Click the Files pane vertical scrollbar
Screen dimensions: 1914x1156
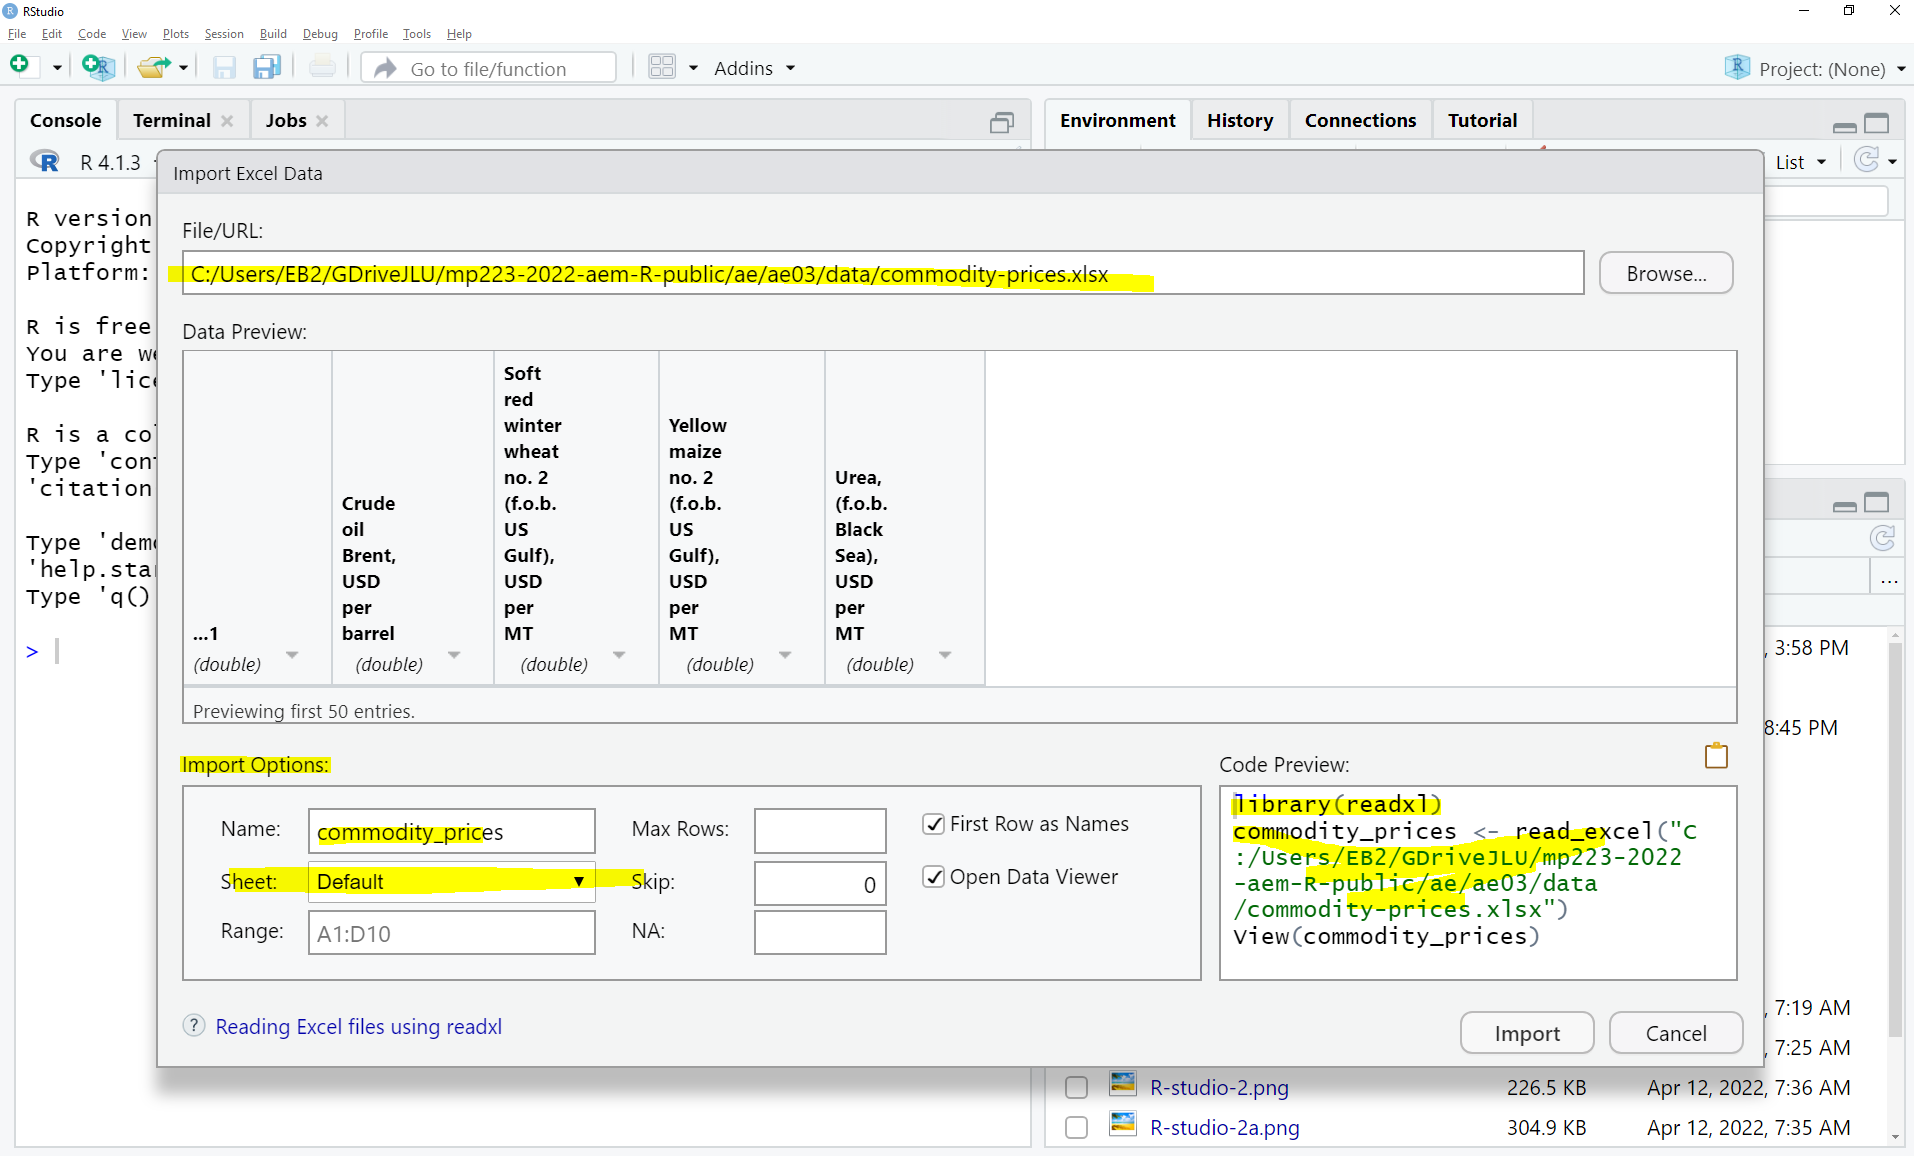tap(1894, 840)
